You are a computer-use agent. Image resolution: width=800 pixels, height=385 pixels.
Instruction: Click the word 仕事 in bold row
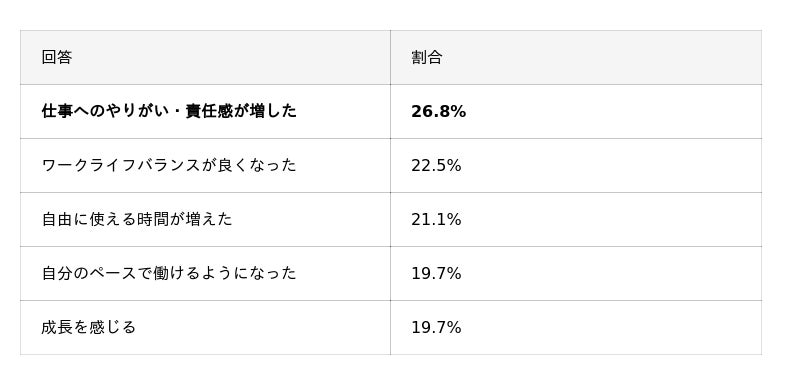point(57,111)
